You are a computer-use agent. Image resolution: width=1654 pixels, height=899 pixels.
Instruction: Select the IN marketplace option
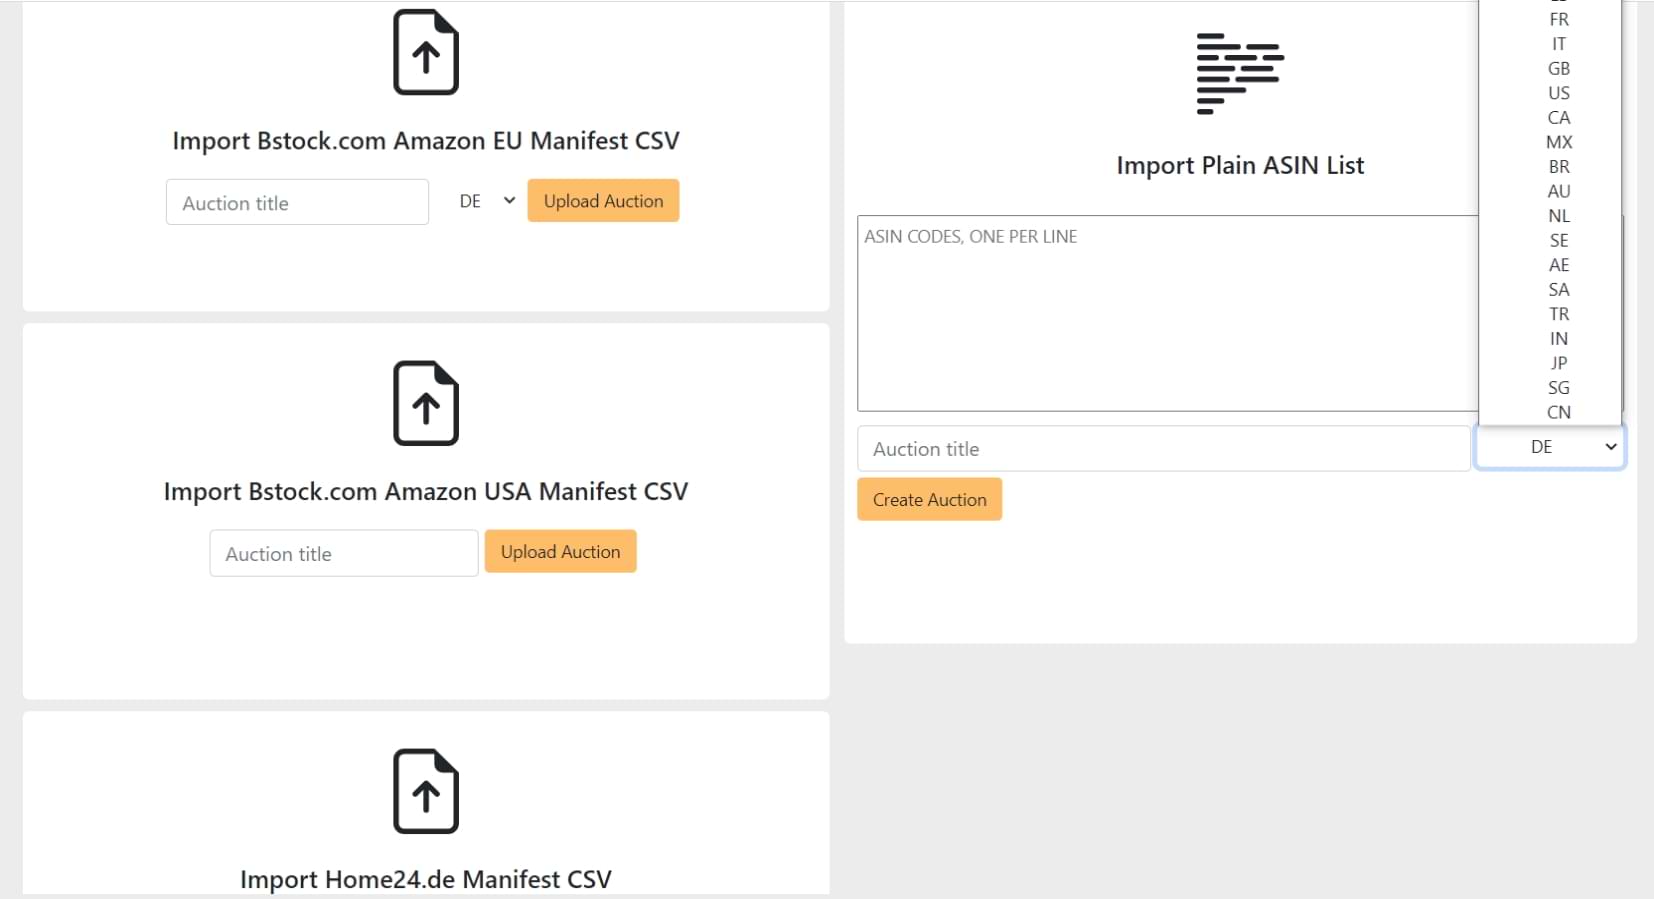coord(1559,338)
